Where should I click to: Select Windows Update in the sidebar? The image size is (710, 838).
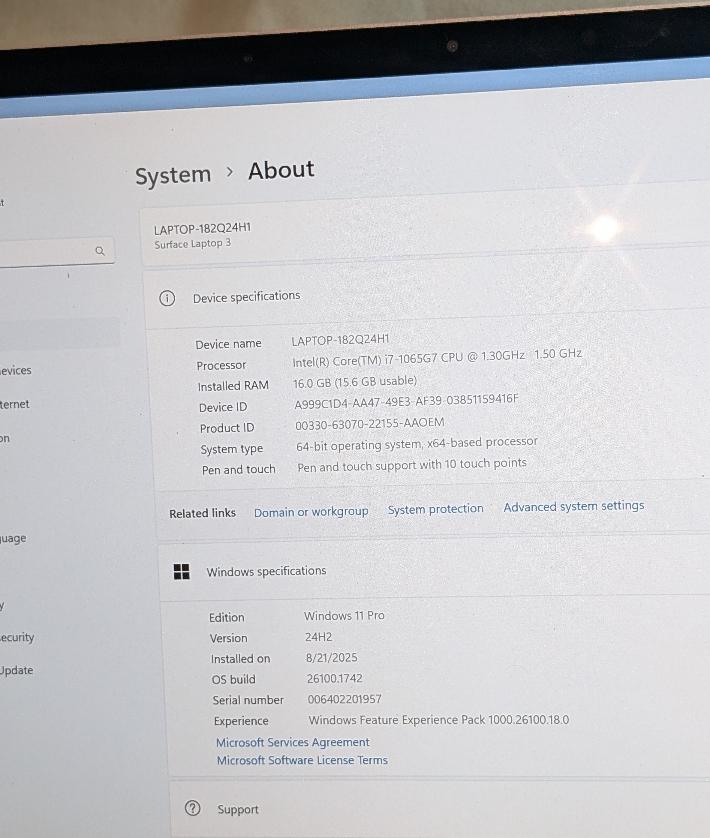pos(16,670)
